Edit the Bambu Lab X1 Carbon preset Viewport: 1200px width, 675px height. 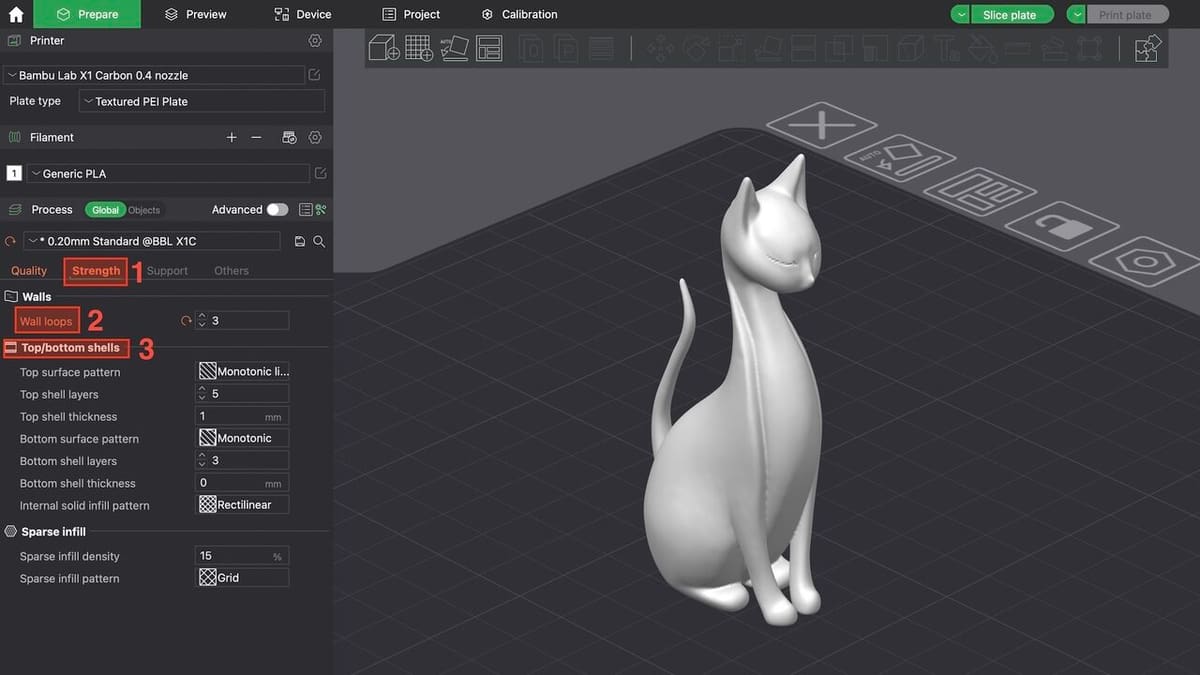coord(315,75)
